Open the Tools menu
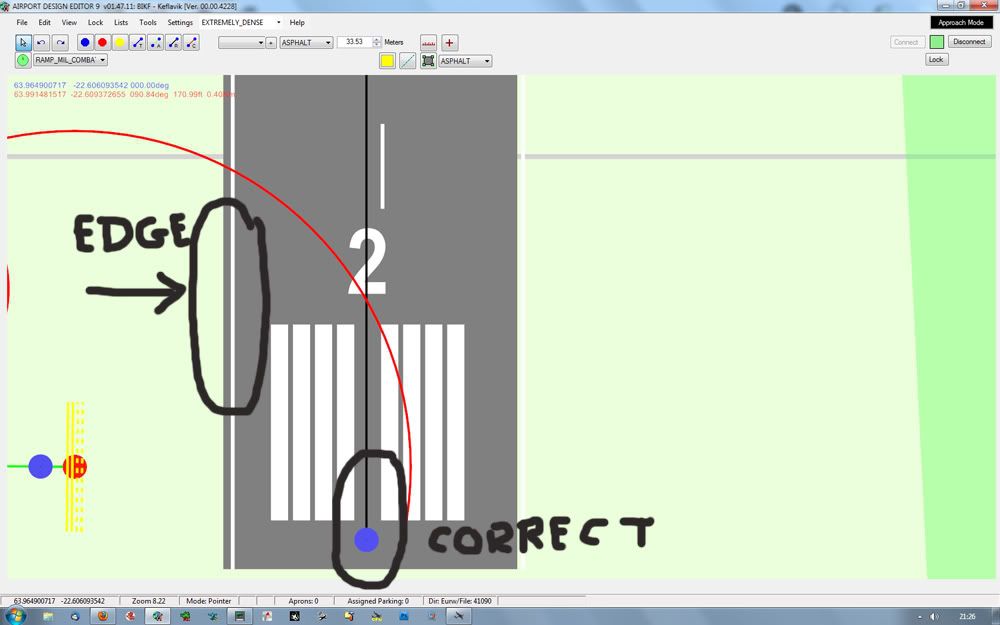The image size is (1000, 625). 147,22
